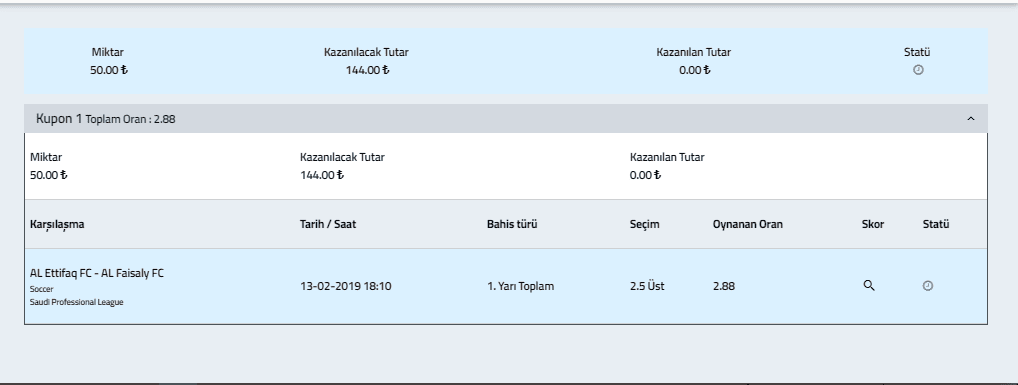
Task: Select the Seçim column header
Action: tap(644, 225)
